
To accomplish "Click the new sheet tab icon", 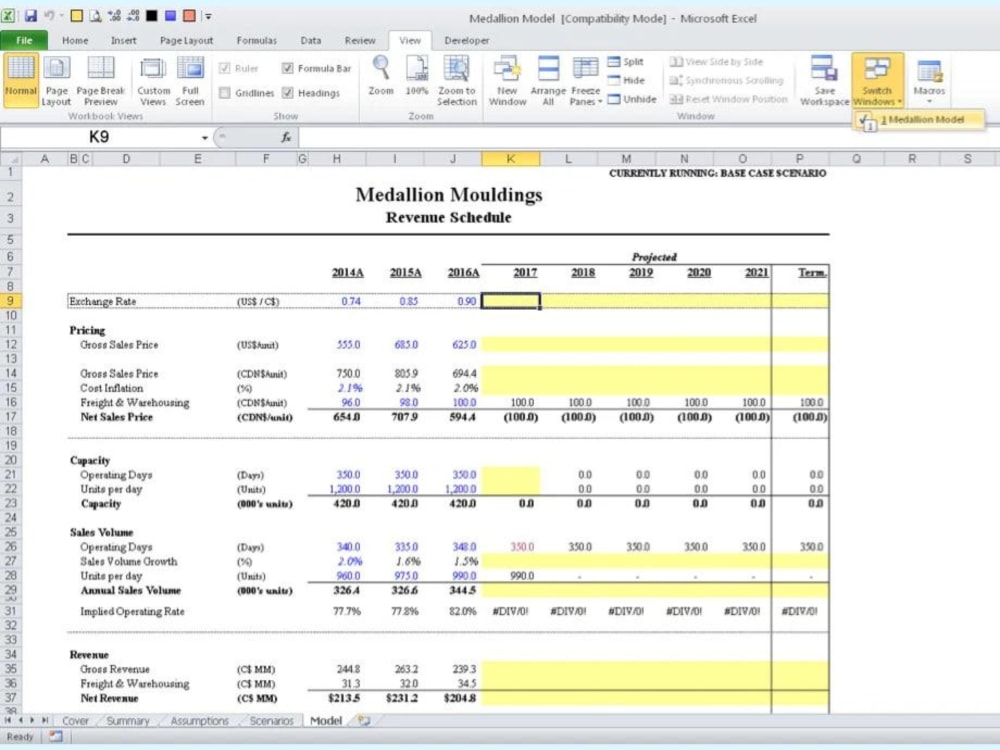I will pos(364,721).
